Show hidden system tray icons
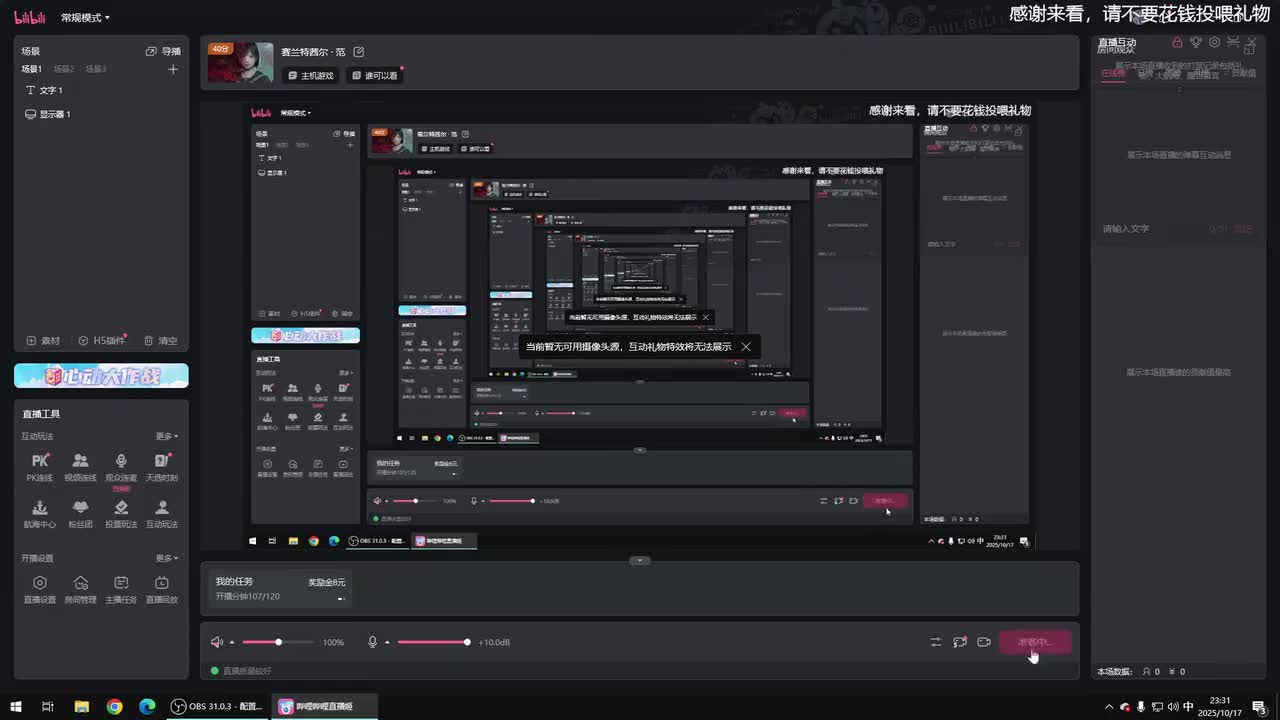This screenshot has width=1280, height=720. (1109, 706)
